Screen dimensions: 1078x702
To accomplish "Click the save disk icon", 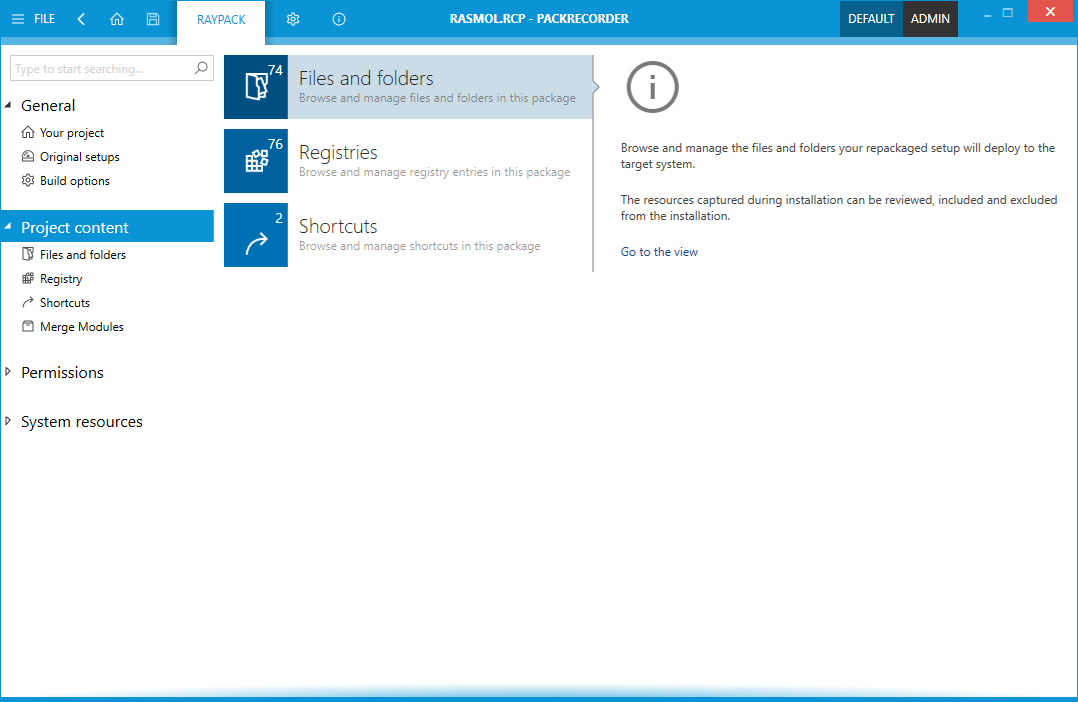I will click(152, 19).
